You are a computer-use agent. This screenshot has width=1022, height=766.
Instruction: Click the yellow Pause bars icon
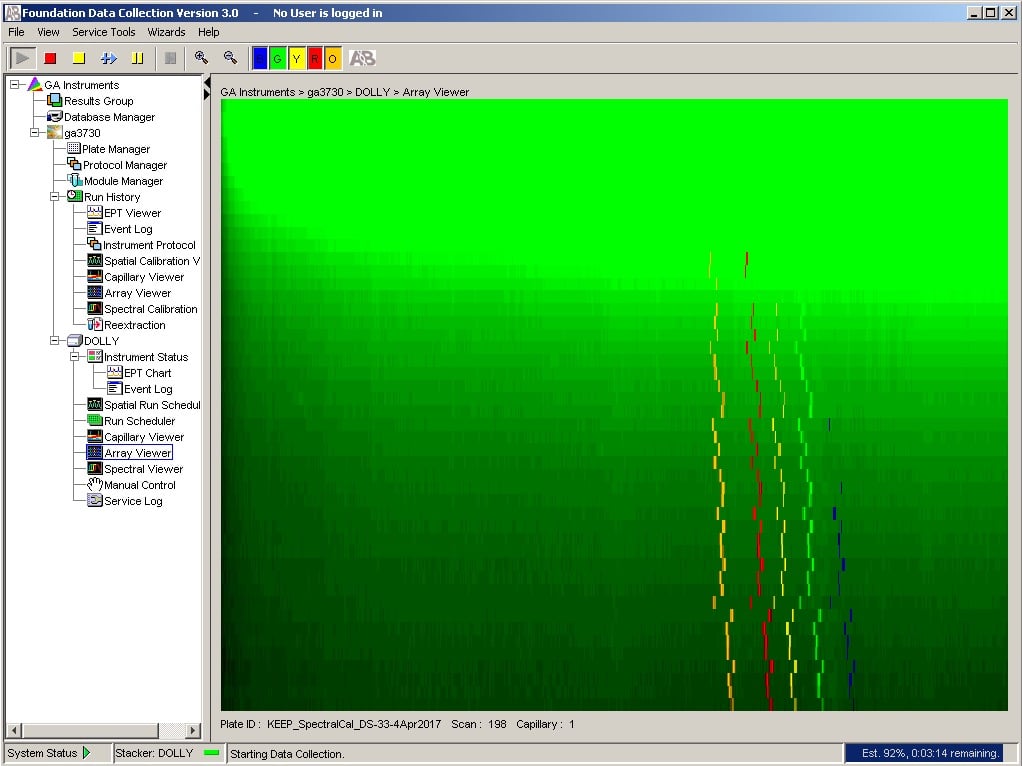(138, 58)
